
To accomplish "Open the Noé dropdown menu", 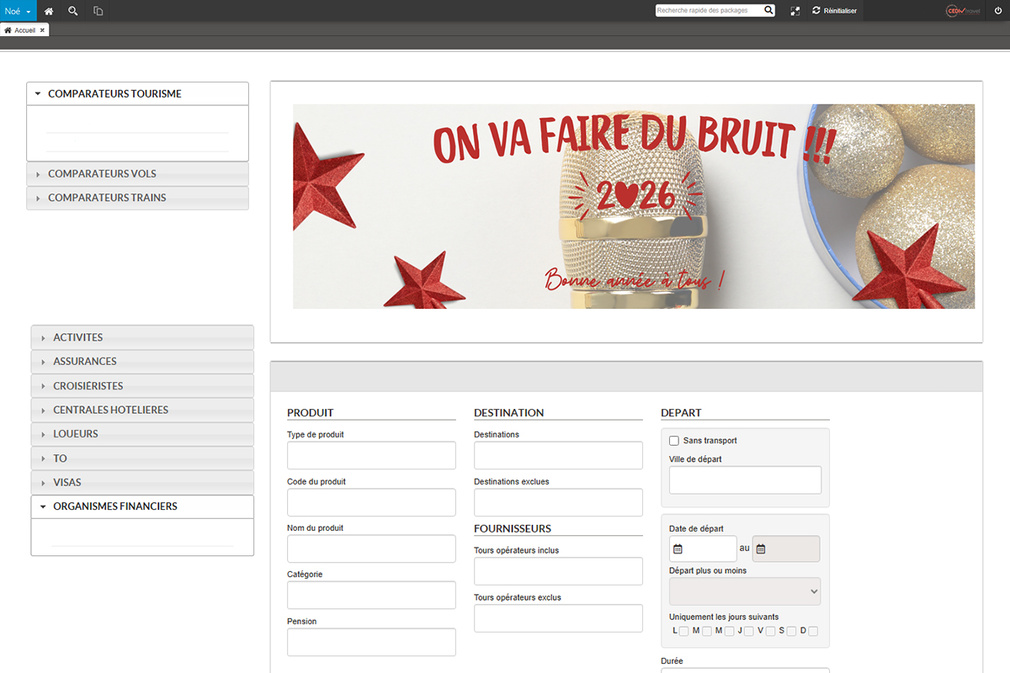I will coord(18,11).
